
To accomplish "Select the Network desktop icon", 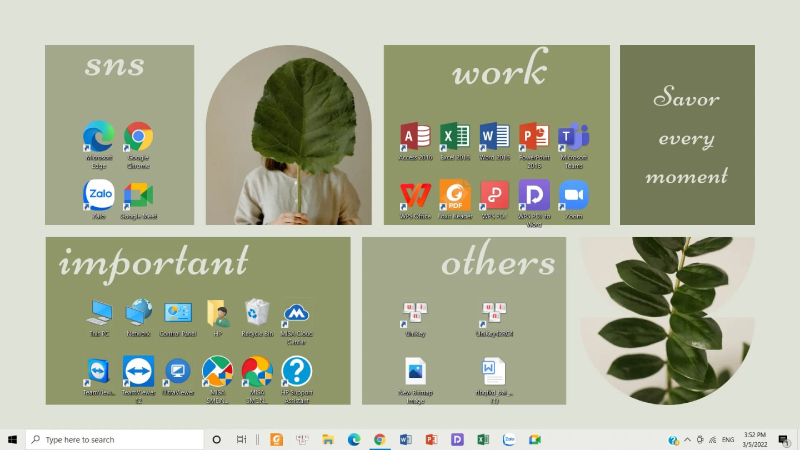I will click(x=138, y=317).
